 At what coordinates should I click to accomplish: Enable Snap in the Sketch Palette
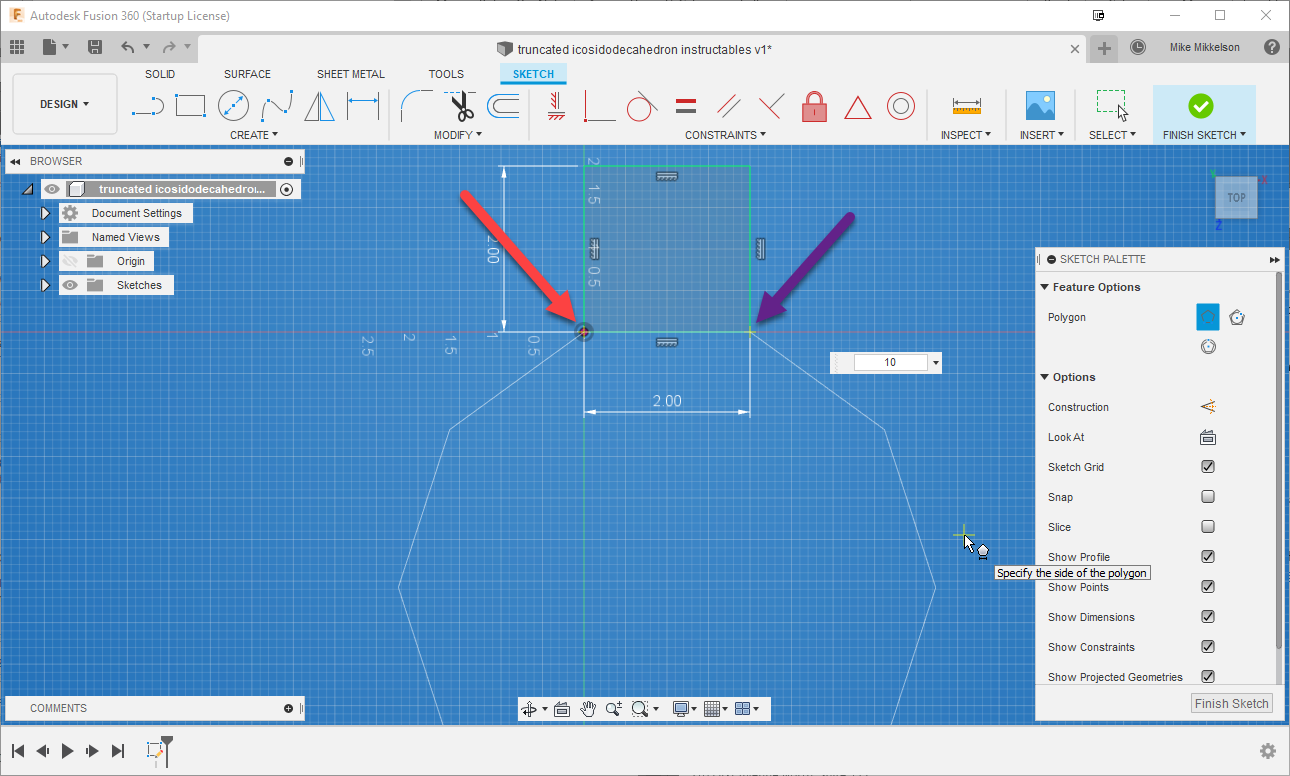point(1207,497)
